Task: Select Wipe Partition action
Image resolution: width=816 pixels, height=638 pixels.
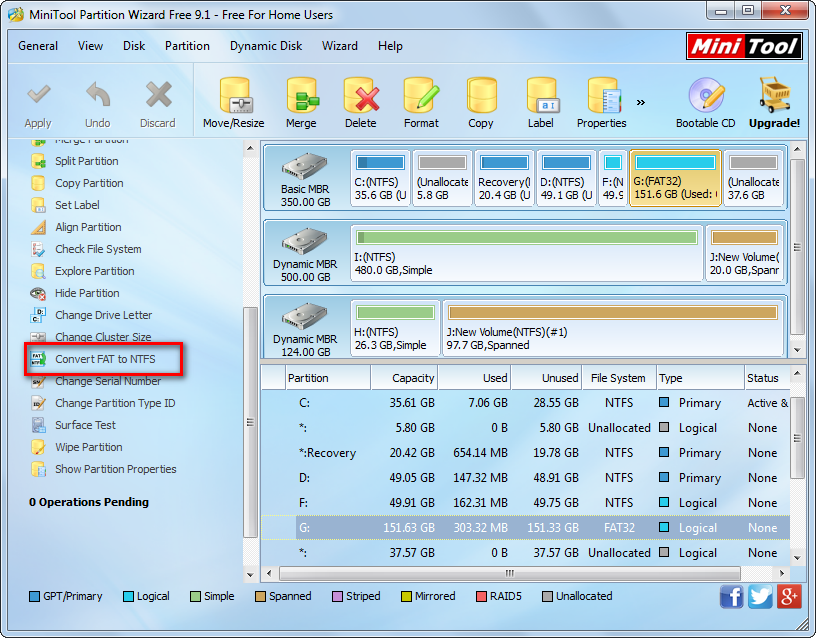Action: pos(77,447)
